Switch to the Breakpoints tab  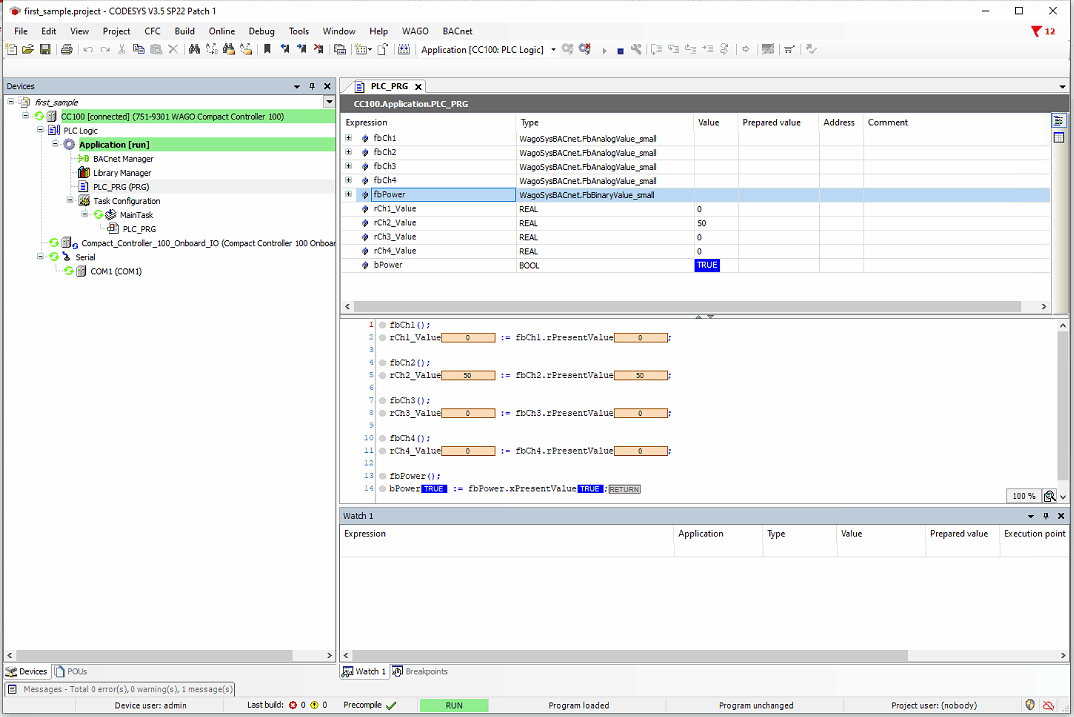coord(420,671)
